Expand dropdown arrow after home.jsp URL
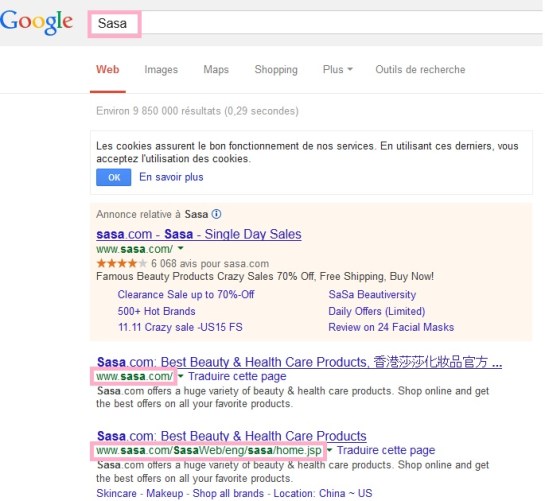The image size is (545, 501). click(x=330, y=450)
